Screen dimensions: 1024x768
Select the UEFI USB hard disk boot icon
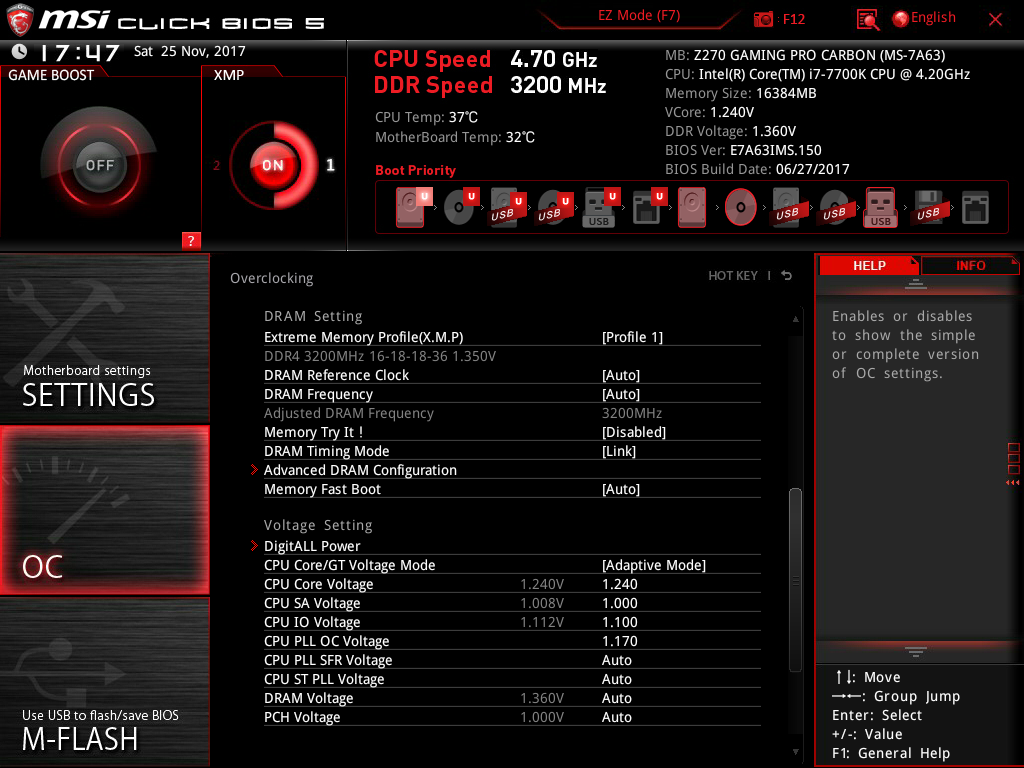506,207
